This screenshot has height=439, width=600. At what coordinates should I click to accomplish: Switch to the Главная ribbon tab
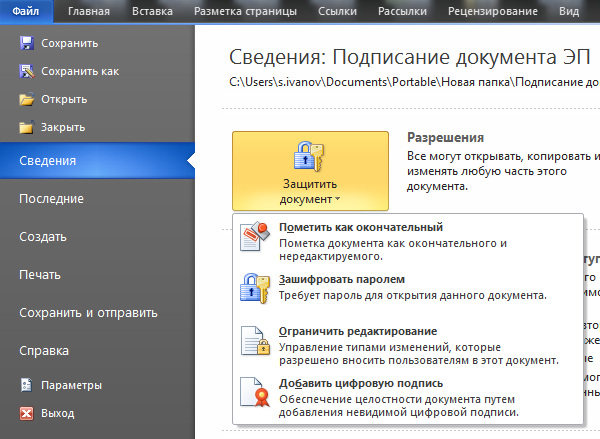point(89,11)
